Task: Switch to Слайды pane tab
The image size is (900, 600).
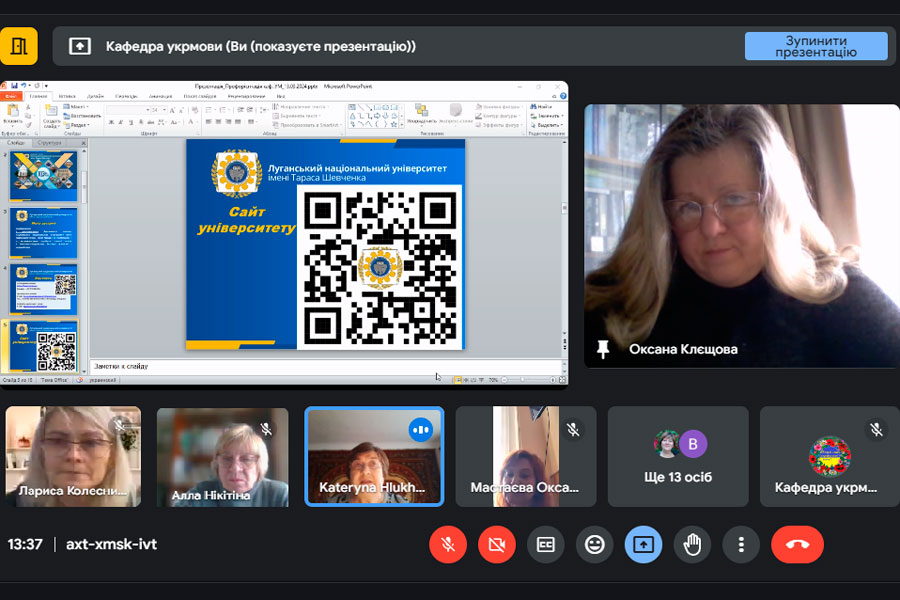Action: (16, 142)
